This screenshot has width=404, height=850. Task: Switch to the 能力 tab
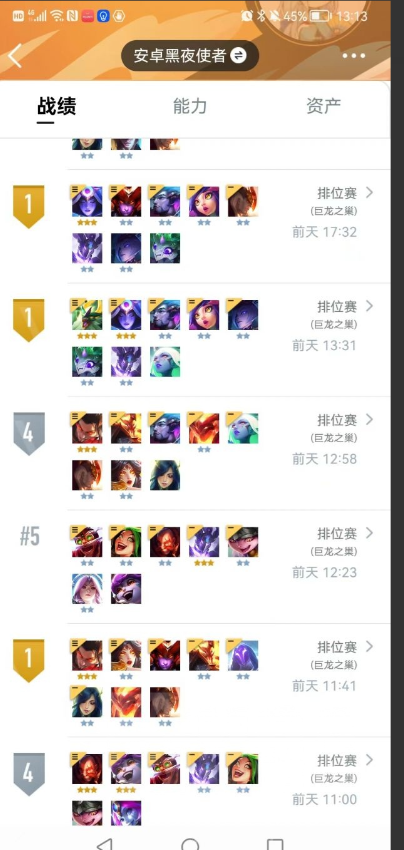click(x=190, y=106)
